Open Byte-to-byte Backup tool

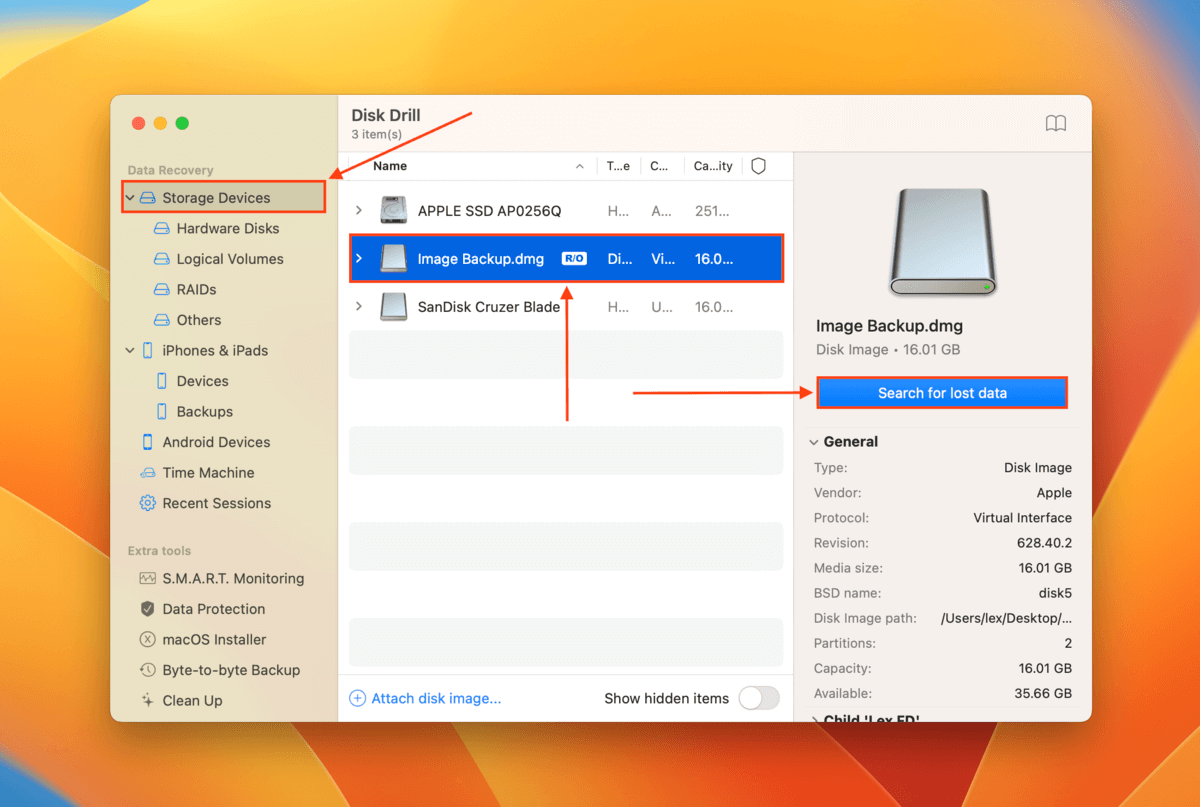230,670
